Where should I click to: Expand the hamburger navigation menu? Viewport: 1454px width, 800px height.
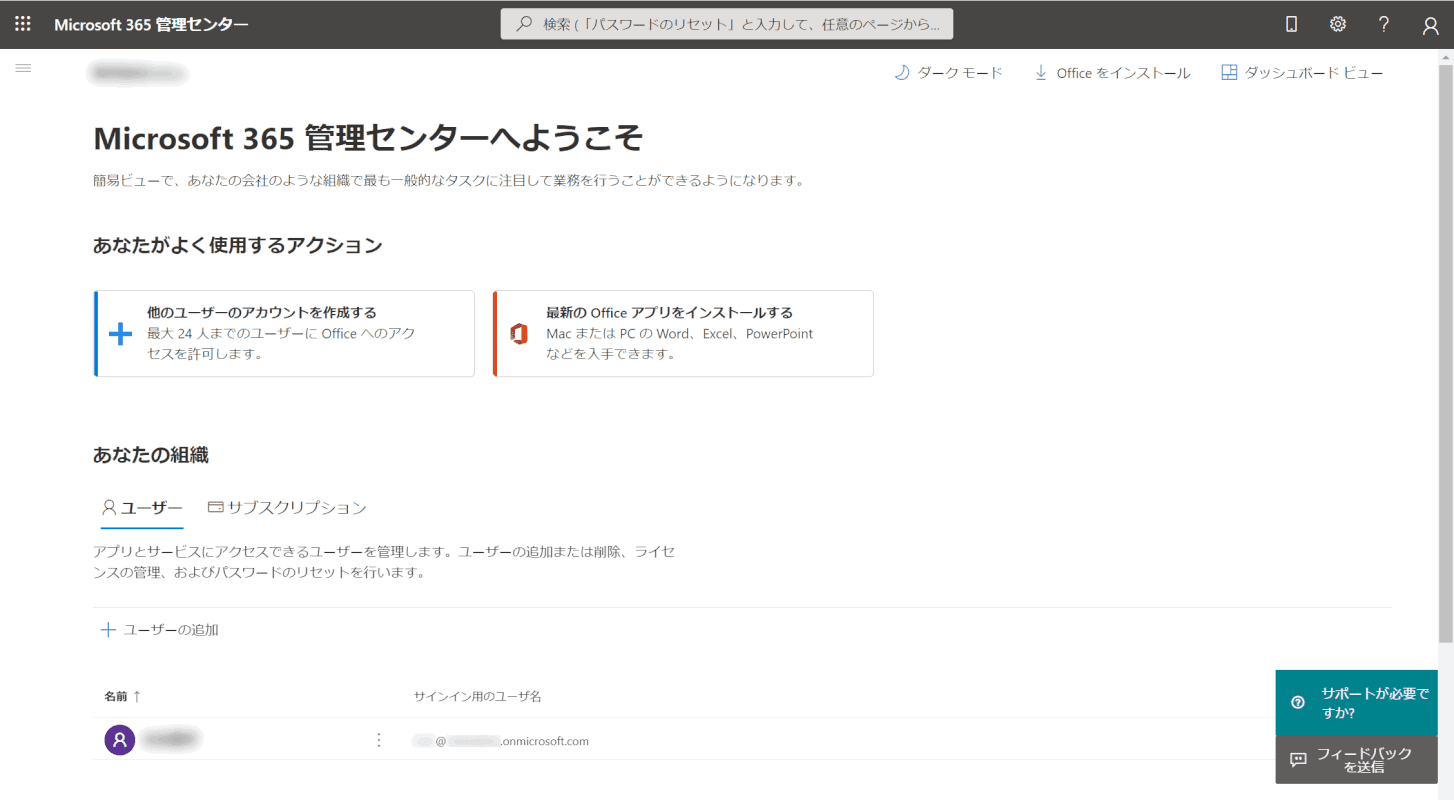[23, 68]
